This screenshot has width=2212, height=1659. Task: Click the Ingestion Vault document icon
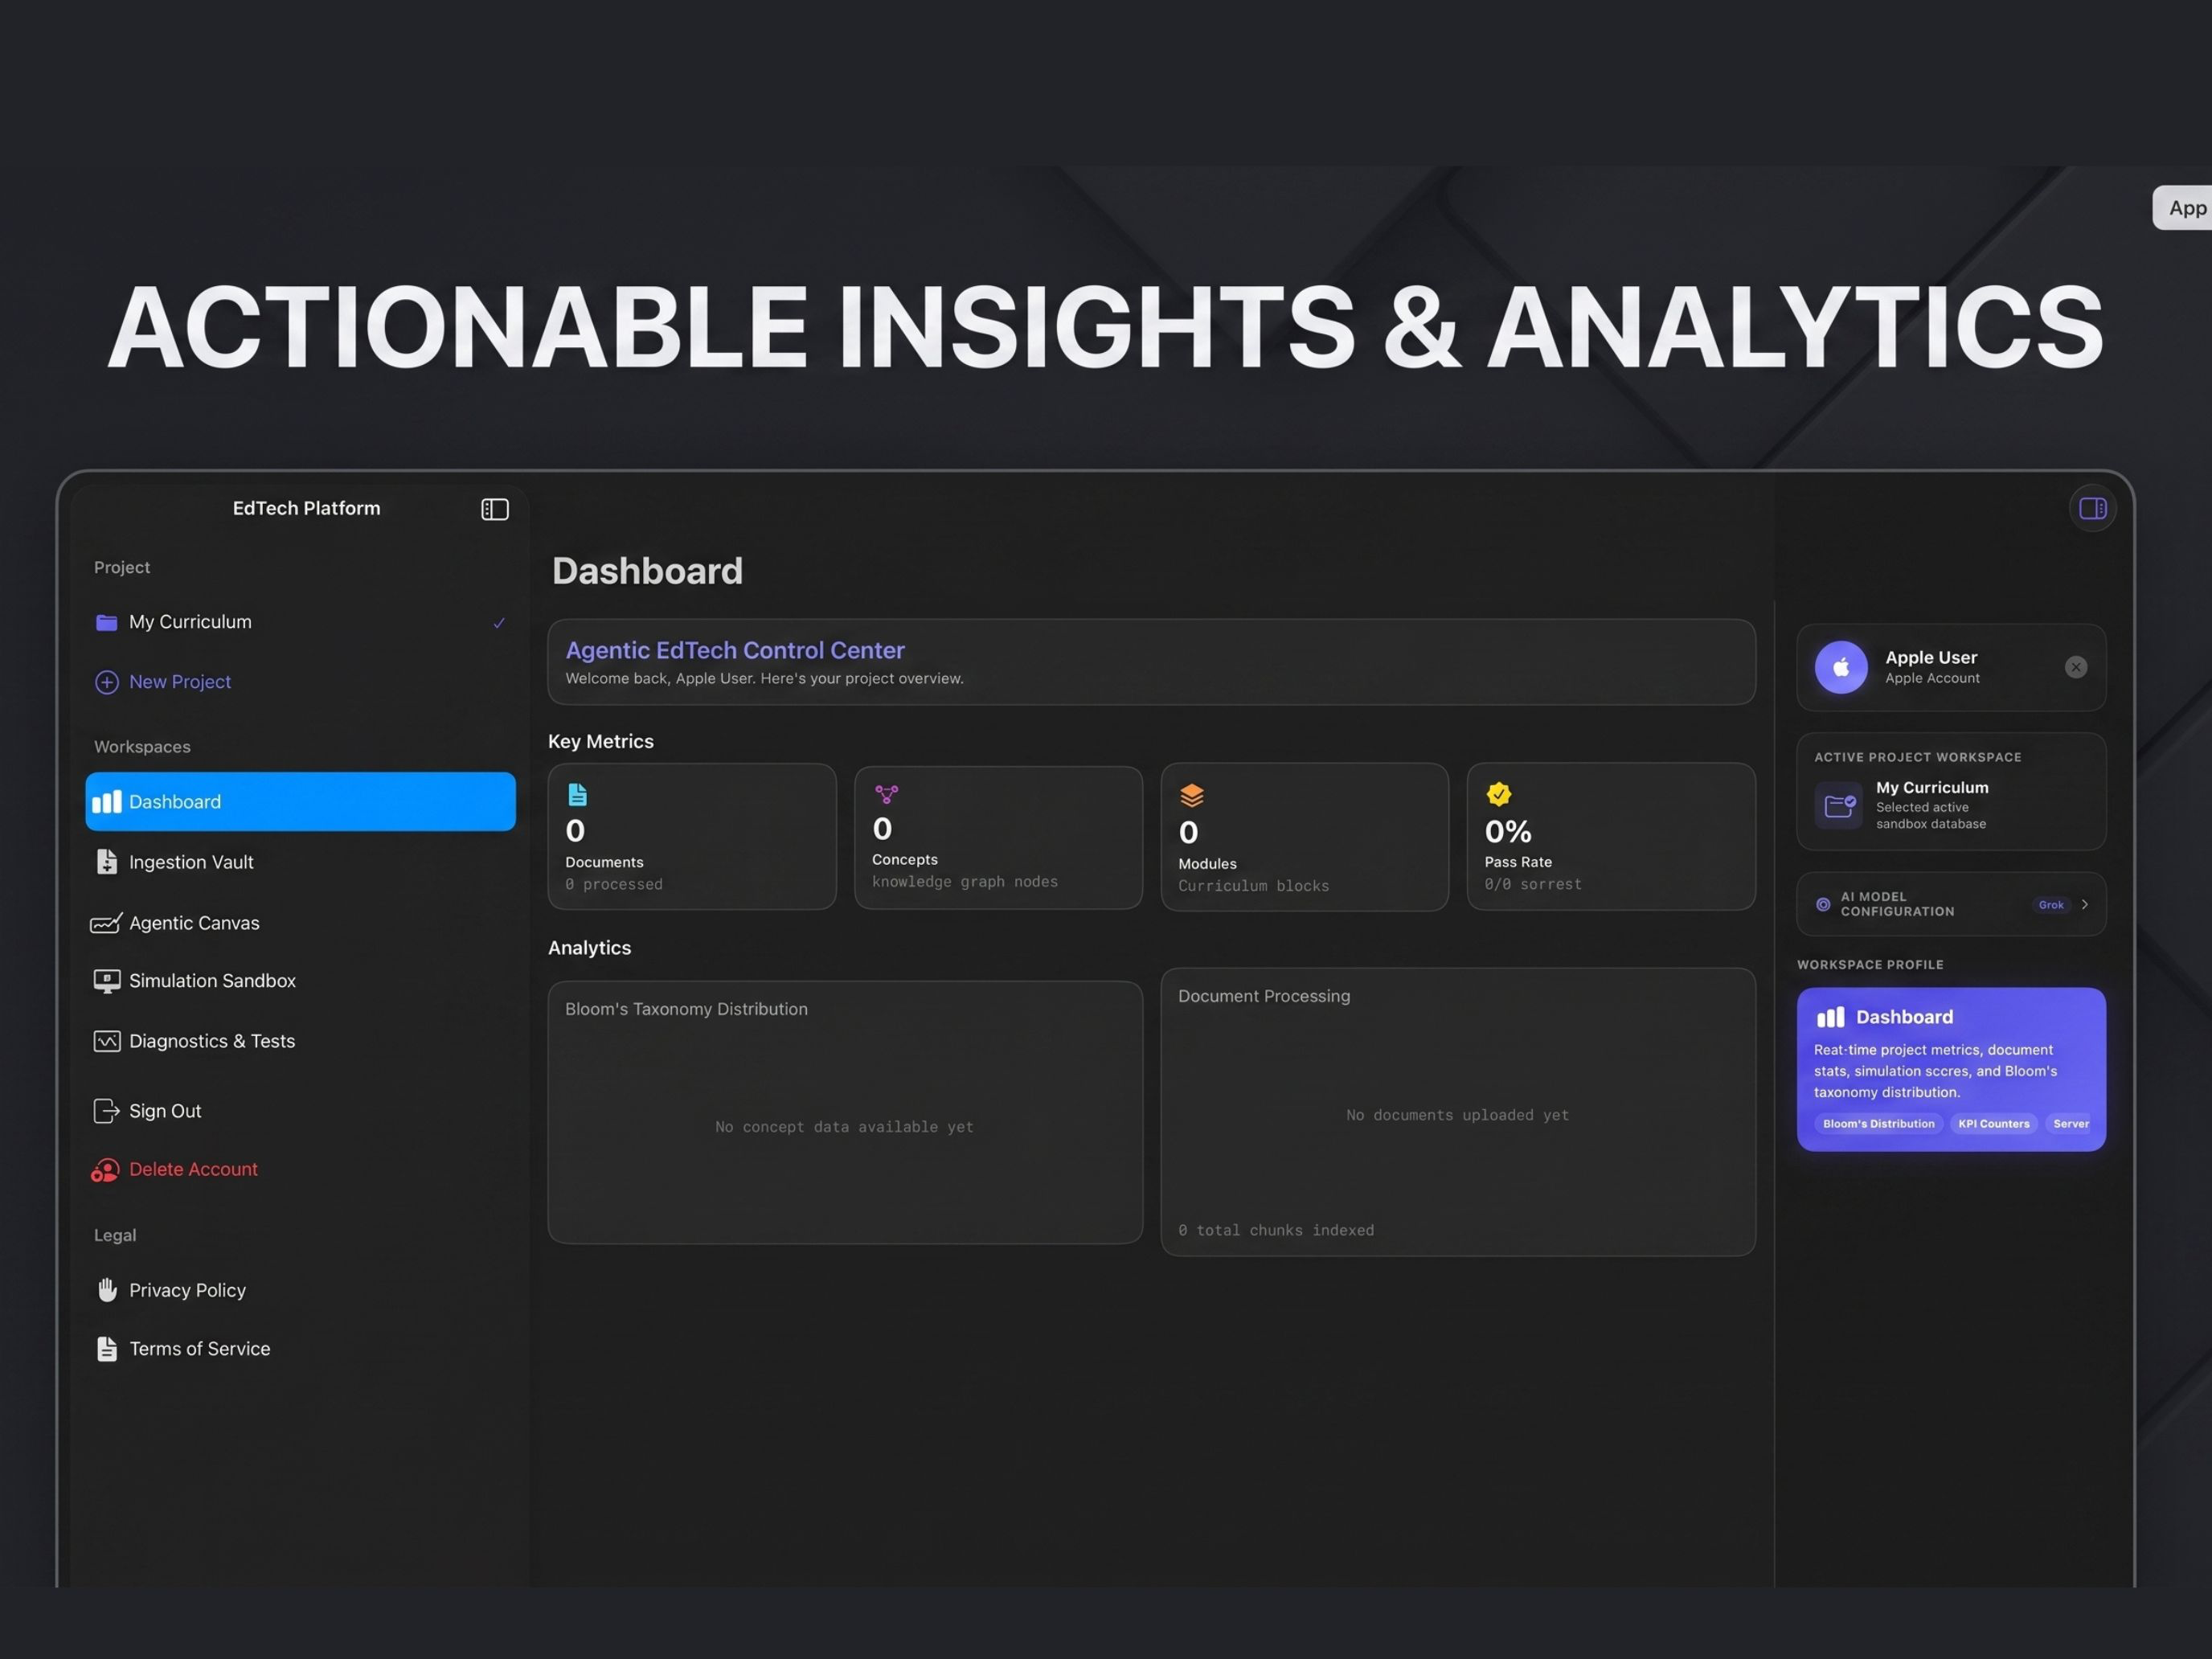pyautogui.click(x=106, y=862)
